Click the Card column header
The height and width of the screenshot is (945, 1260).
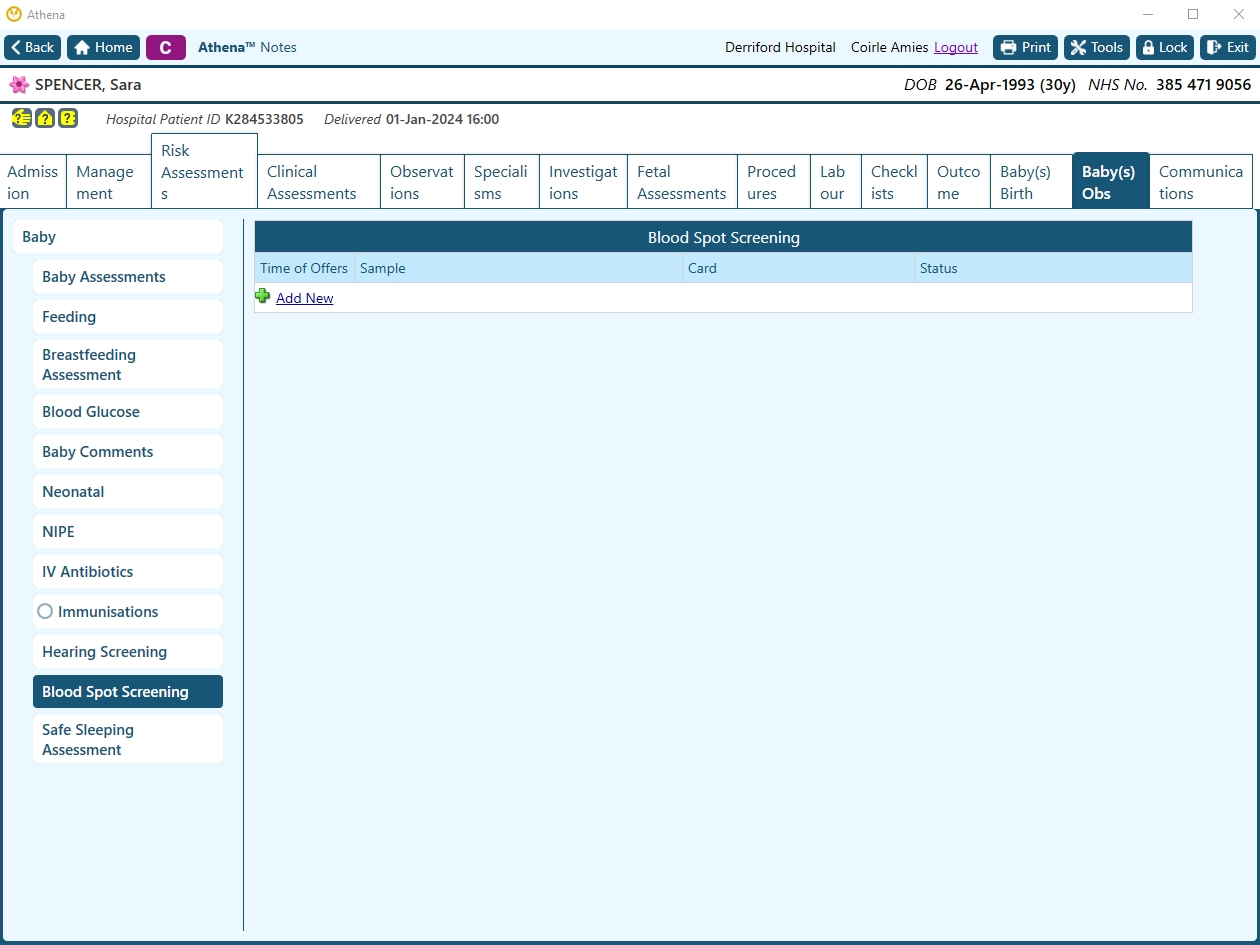tap(798, 268)
